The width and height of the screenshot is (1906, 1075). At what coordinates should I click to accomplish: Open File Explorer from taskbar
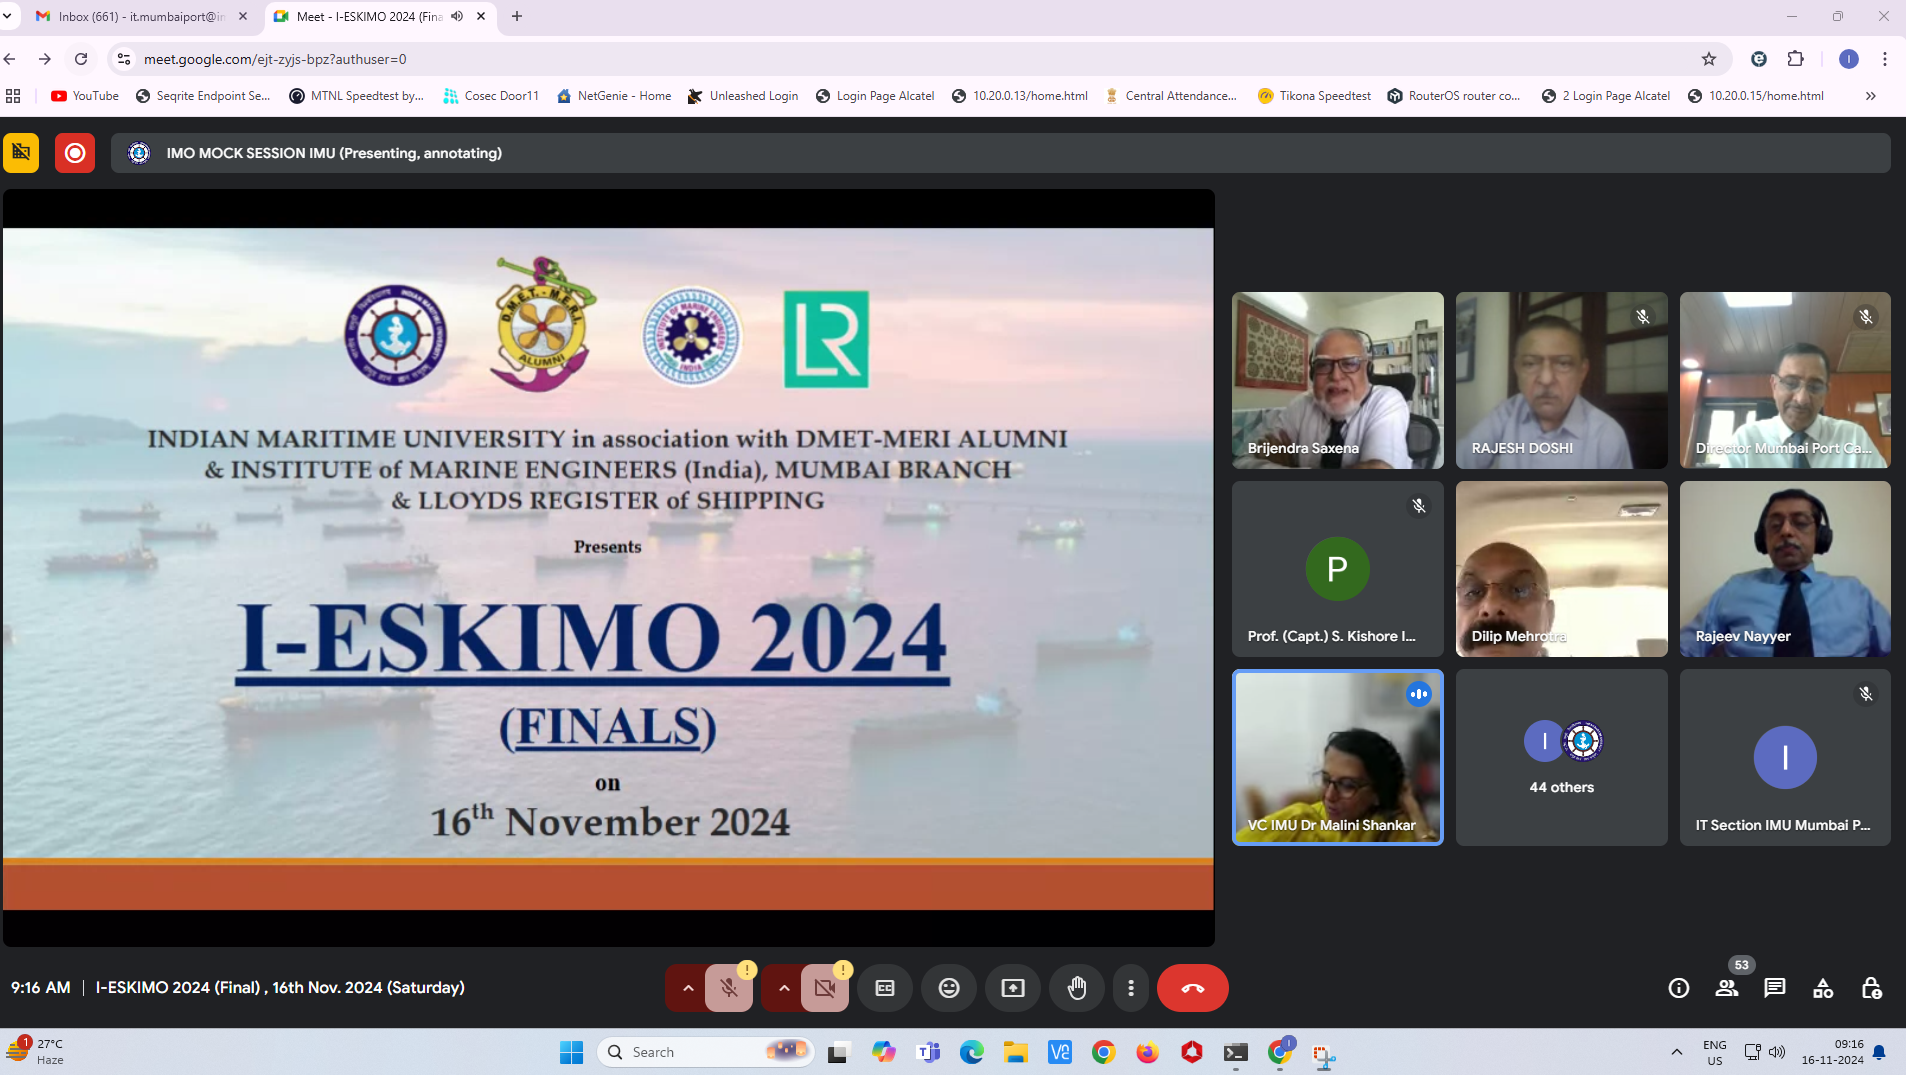(x=1016, y=1052)
